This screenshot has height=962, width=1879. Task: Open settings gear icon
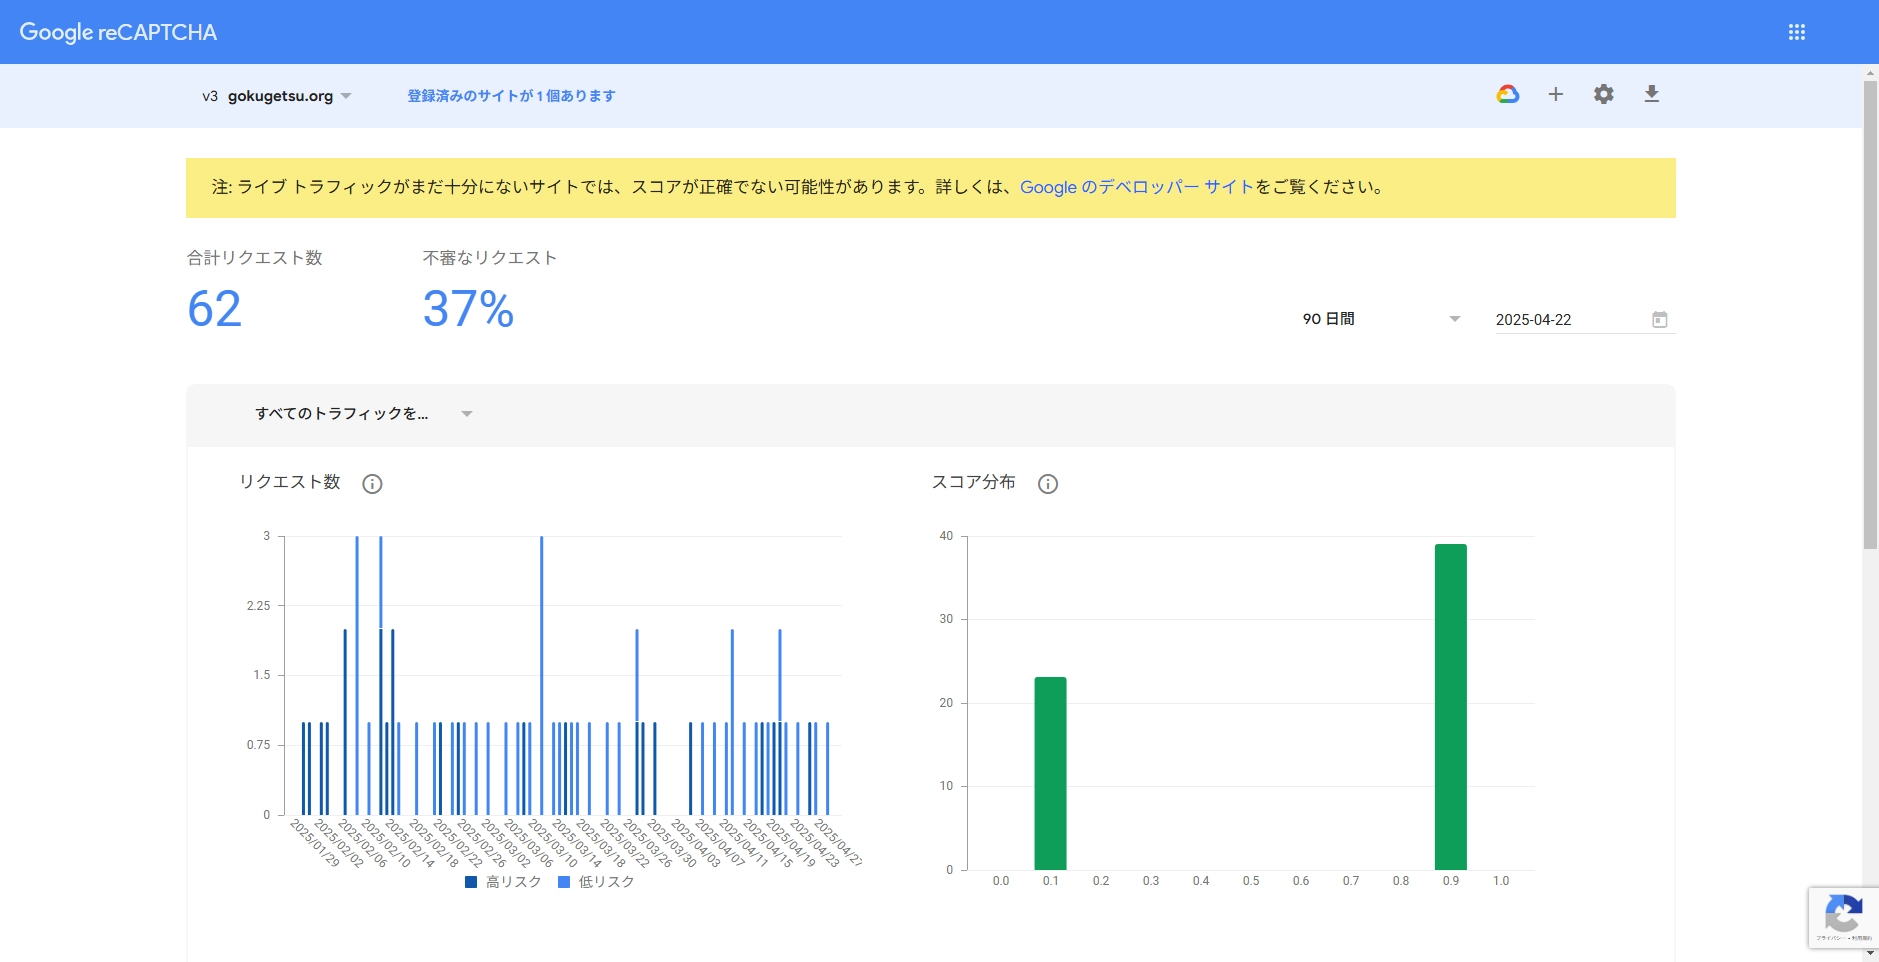(x=1603, y=94)
